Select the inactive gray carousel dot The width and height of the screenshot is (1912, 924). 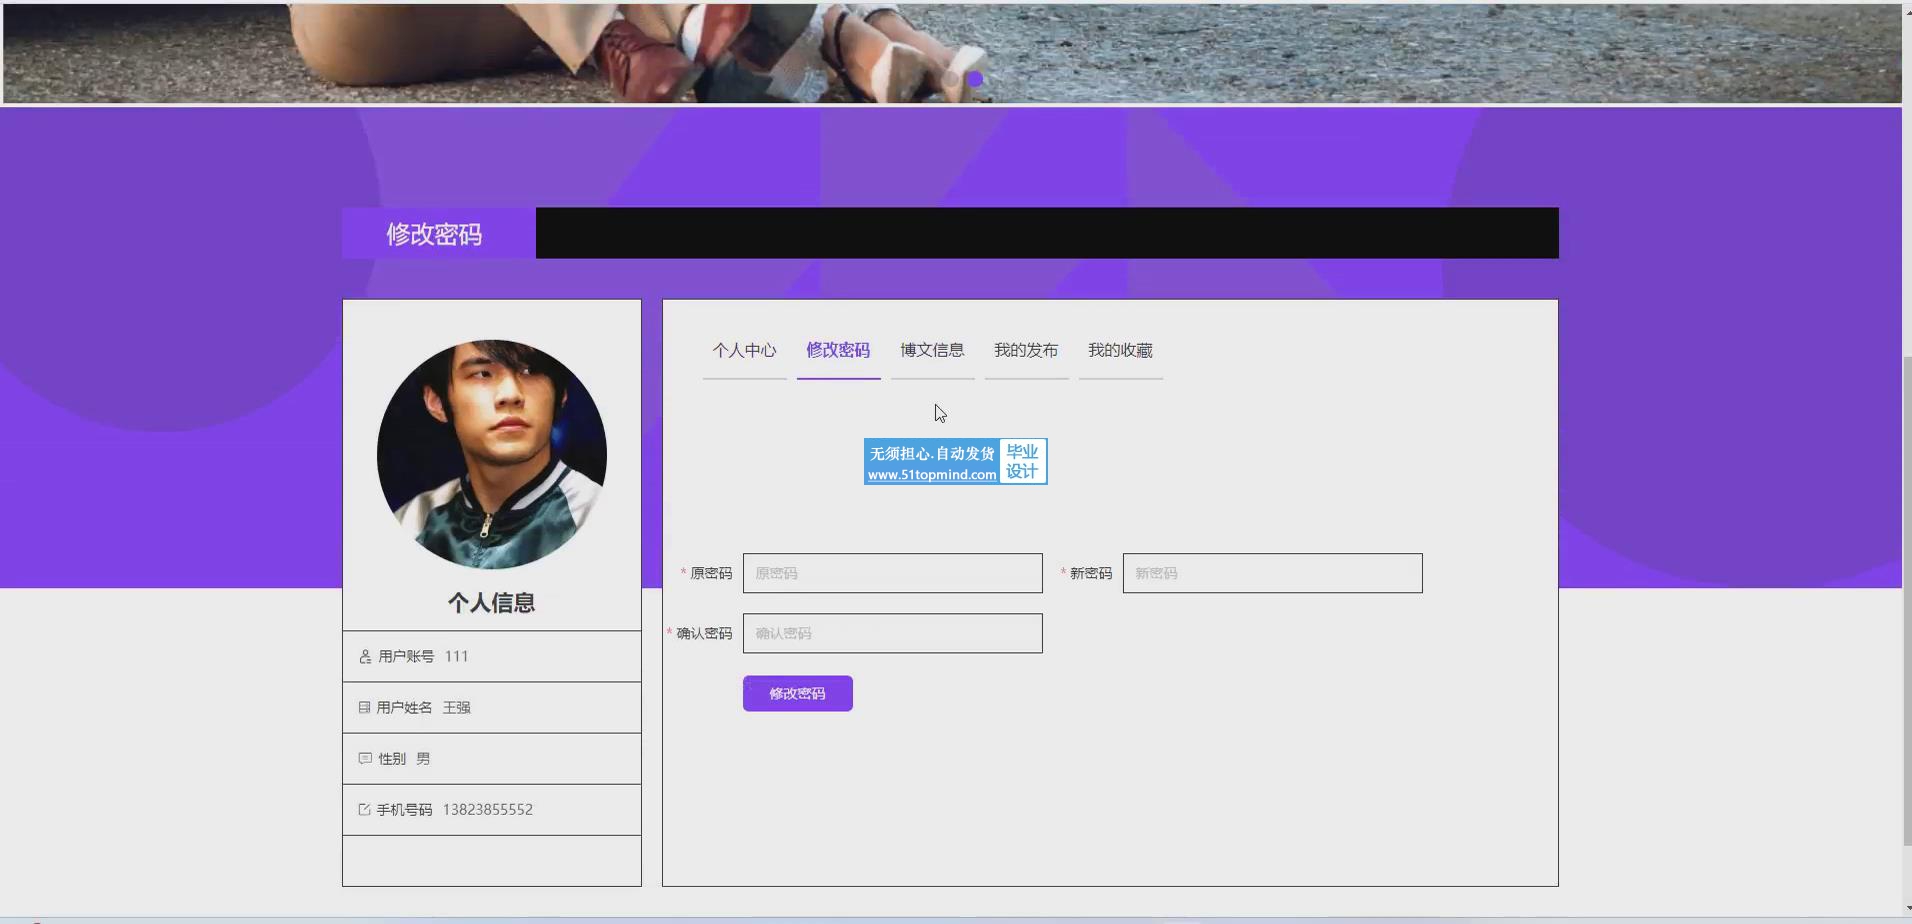951,79
